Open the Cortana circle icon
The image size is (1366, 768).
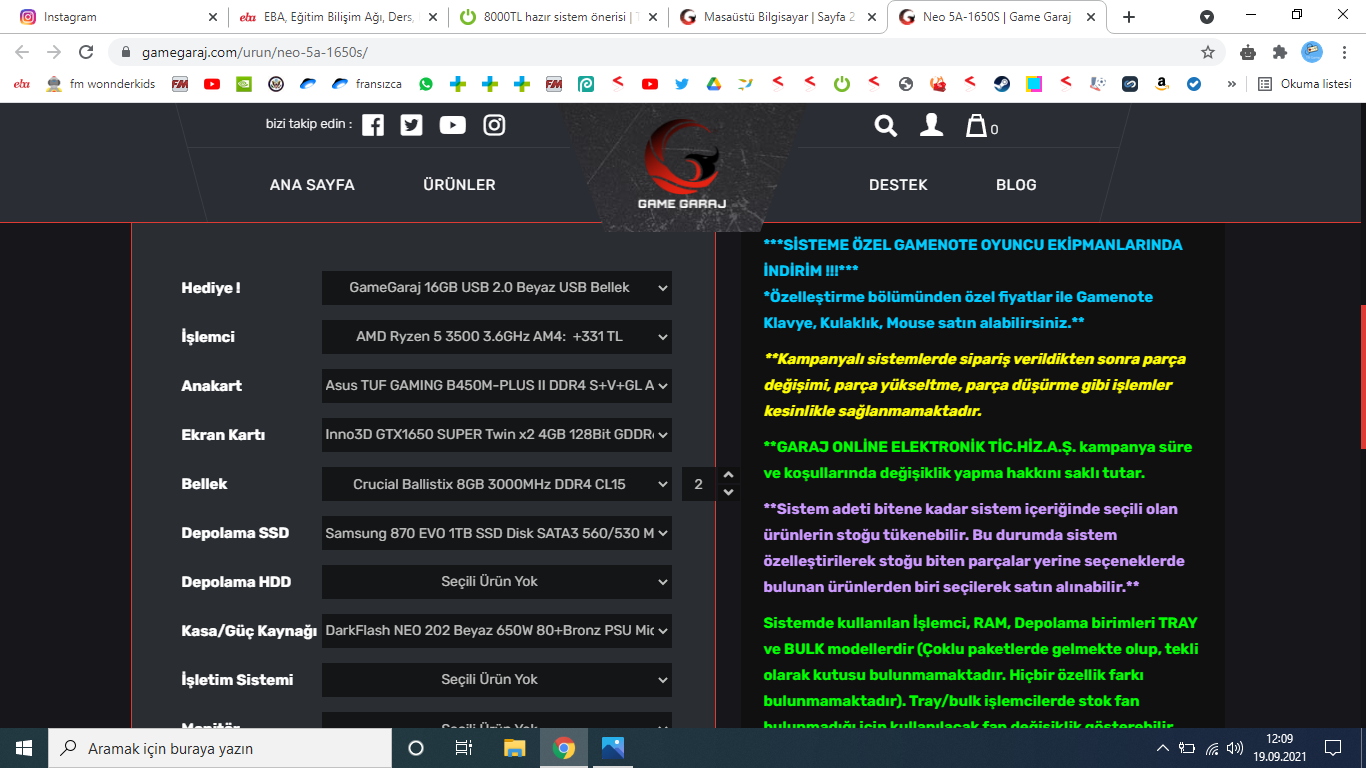[x=416, y=748]
